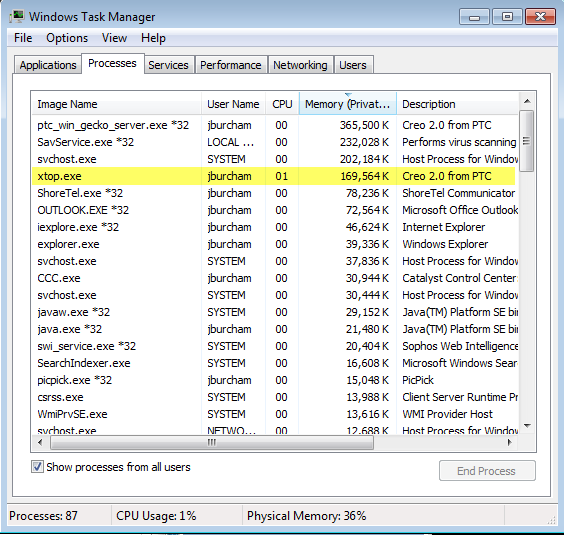Sort by CPU column header

(x=282, y=104)
